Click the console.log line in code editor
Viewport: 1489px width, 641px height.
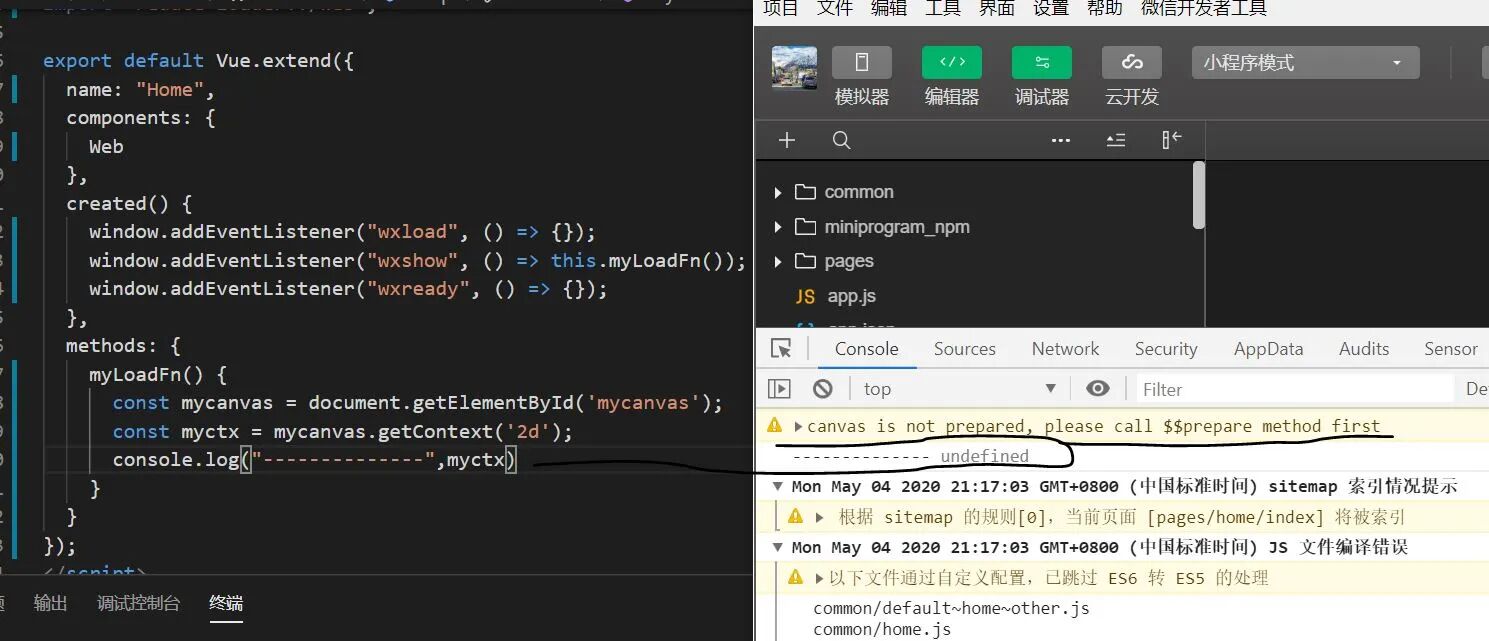315,460
